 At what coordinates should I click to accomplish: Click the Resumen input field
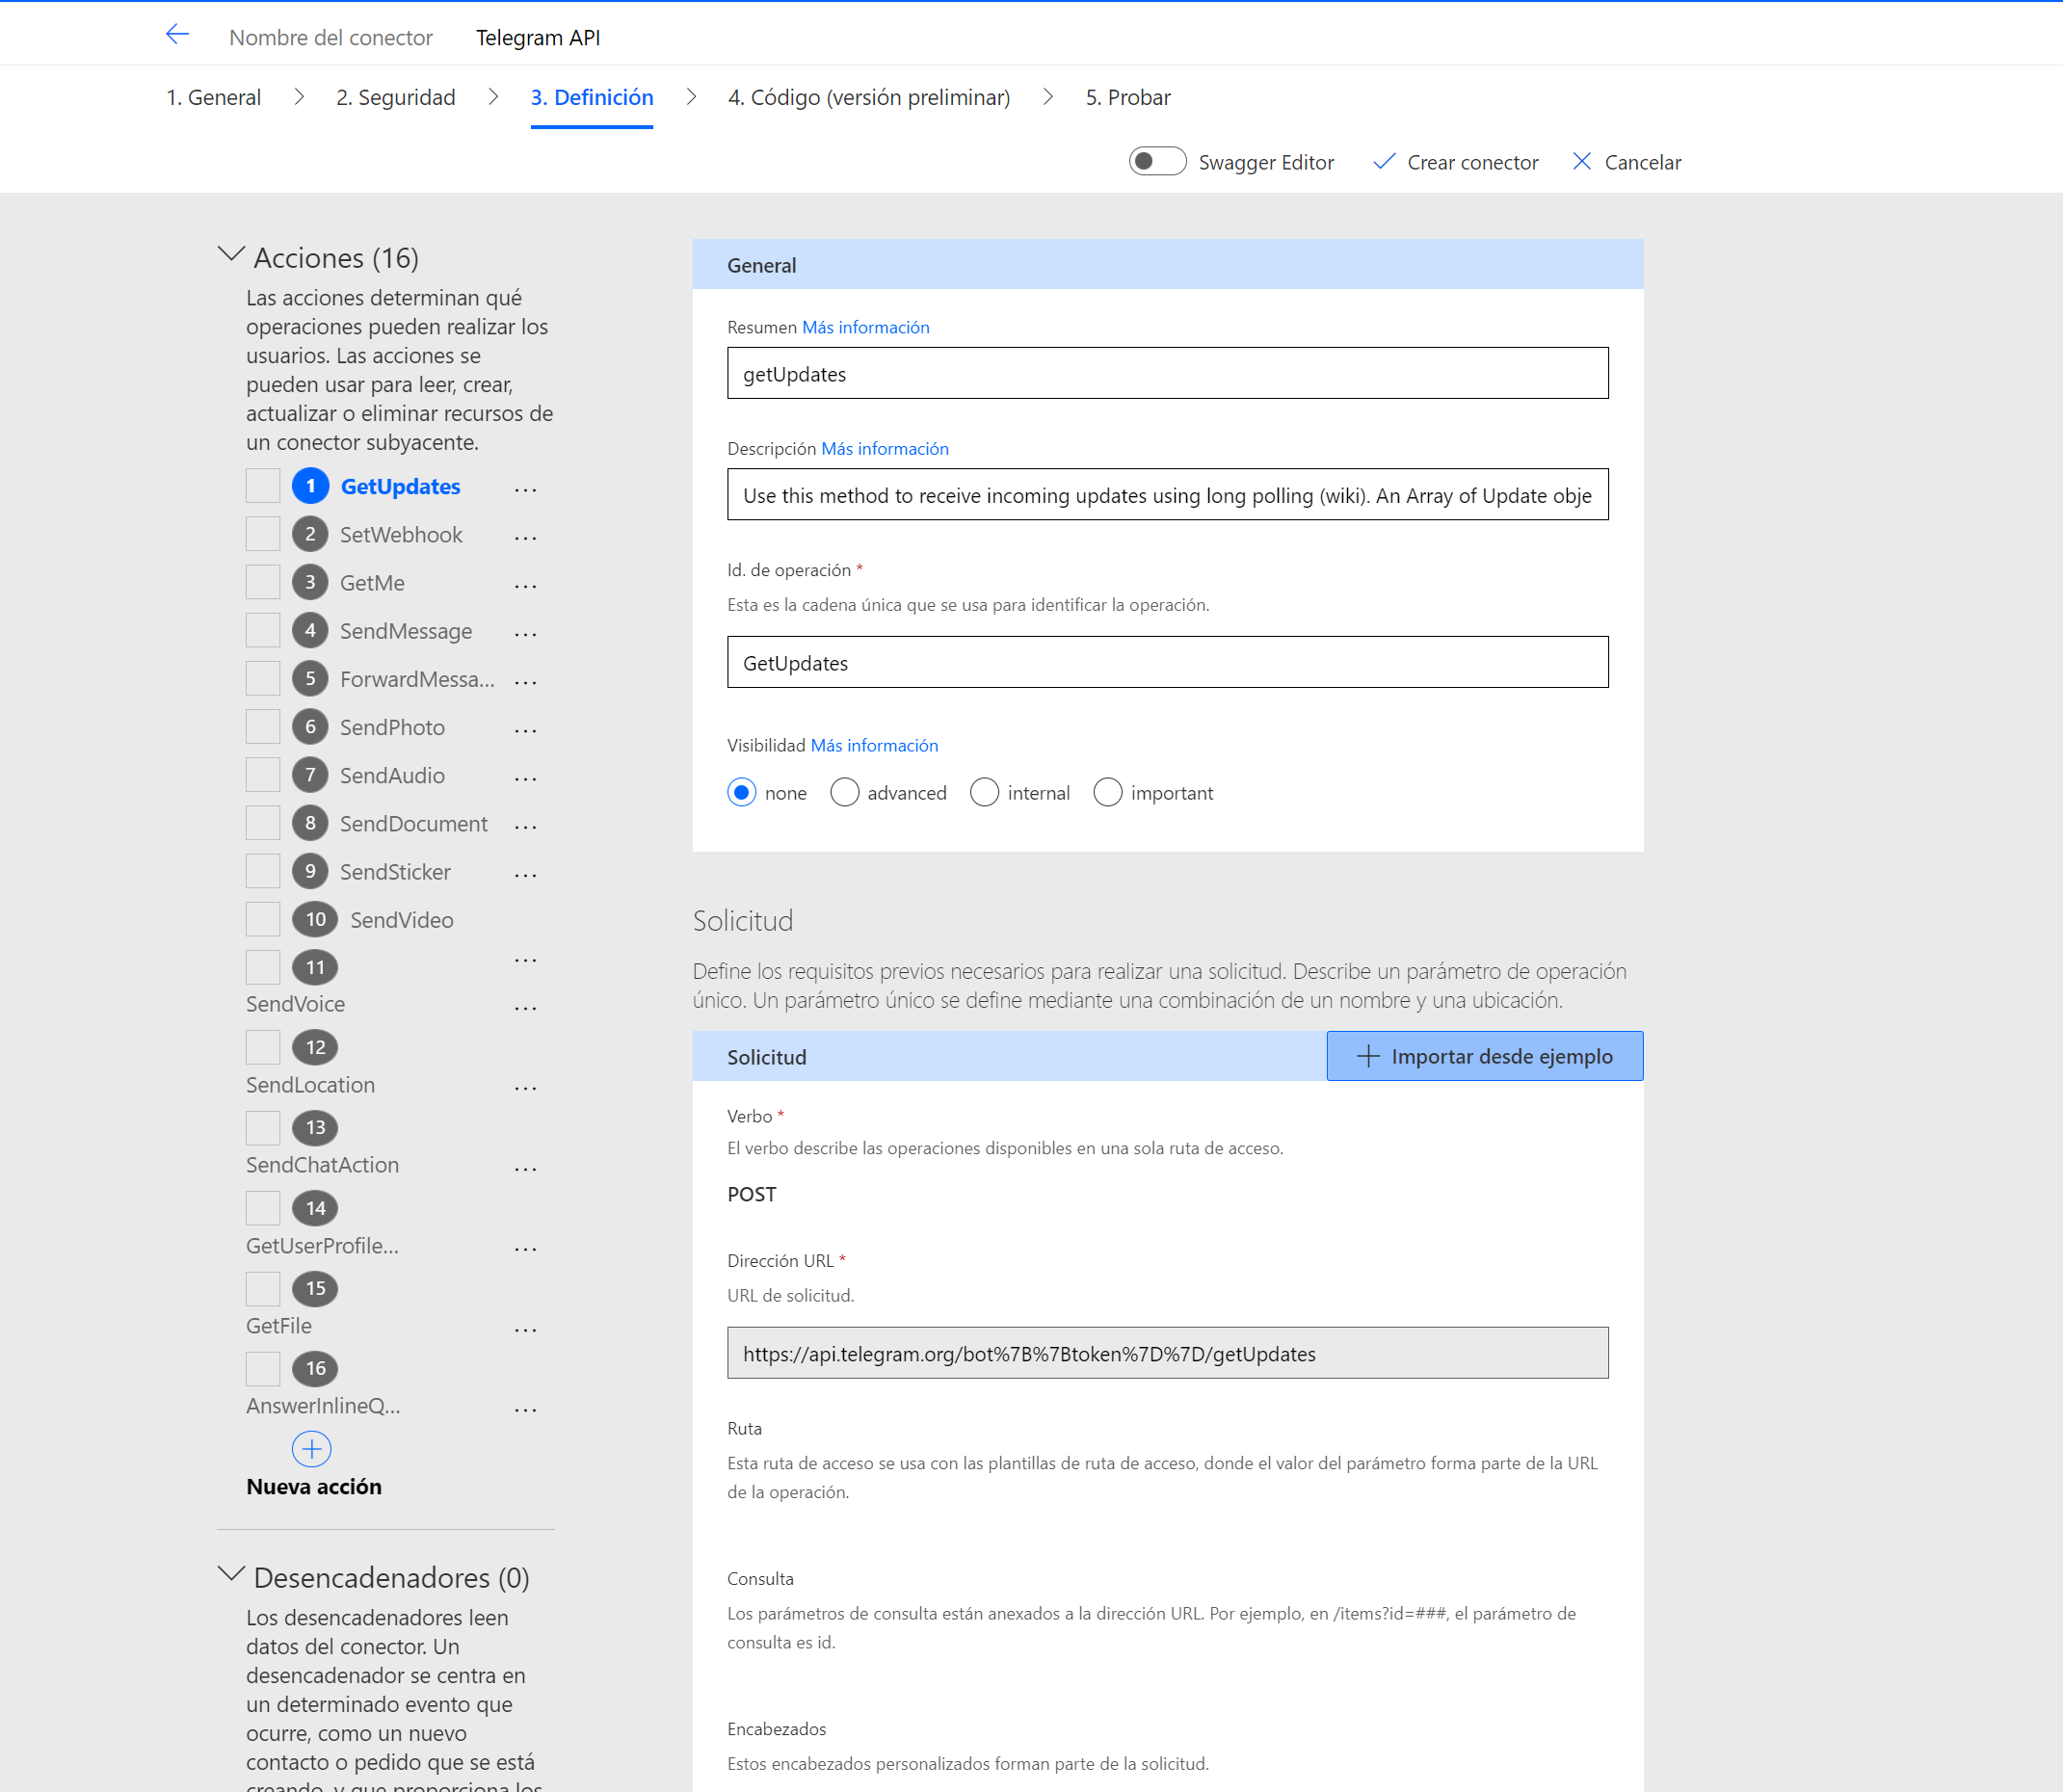[1167, 373]
